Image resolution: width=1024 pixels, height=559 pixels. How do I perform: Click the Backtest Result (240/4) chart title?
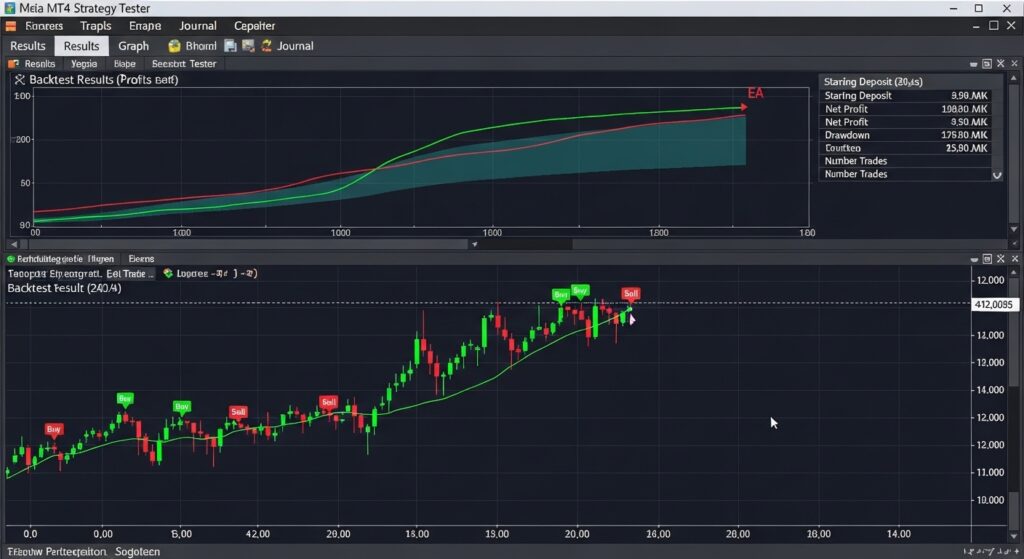(x=64, y=288)
